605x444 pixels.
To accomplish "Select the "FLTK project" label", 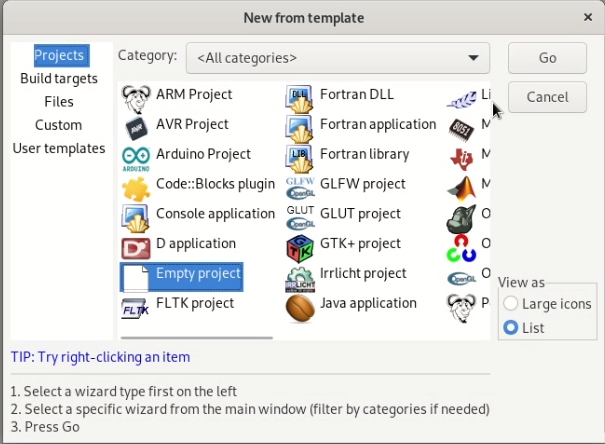I will click(195, 304).
